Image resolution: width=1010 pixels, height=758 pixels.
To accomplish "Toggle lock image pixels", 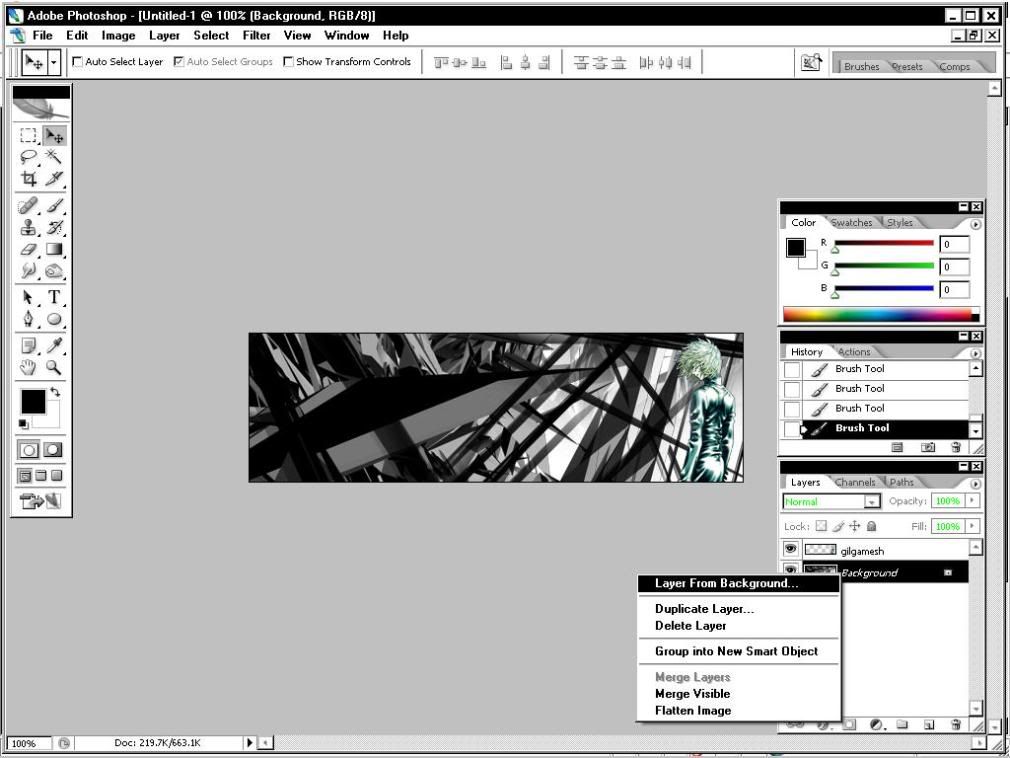I will (838, 526).
